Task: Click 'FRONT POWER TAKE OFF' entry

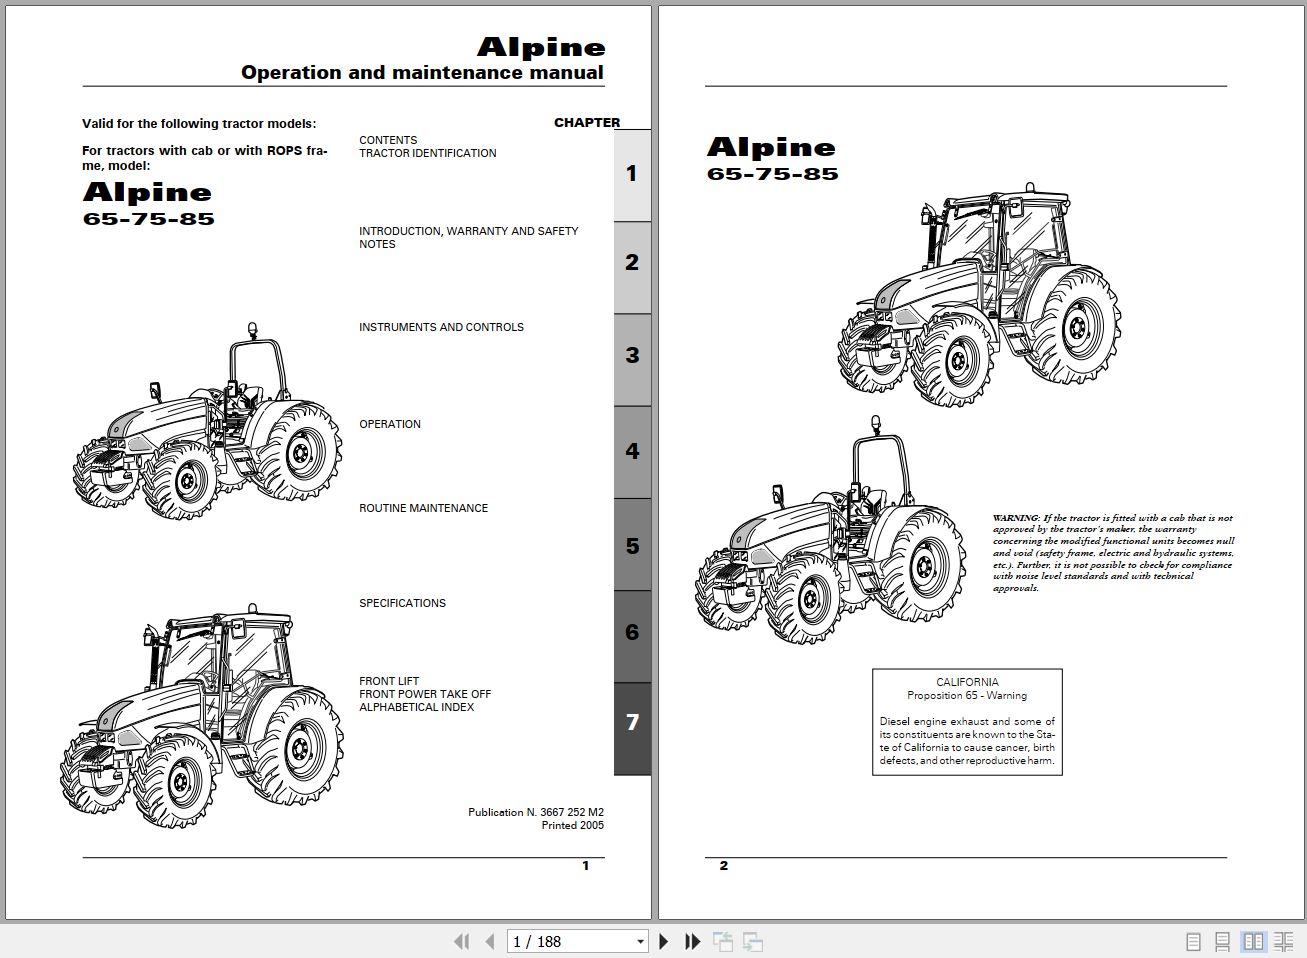Action: tap(425, 694)
